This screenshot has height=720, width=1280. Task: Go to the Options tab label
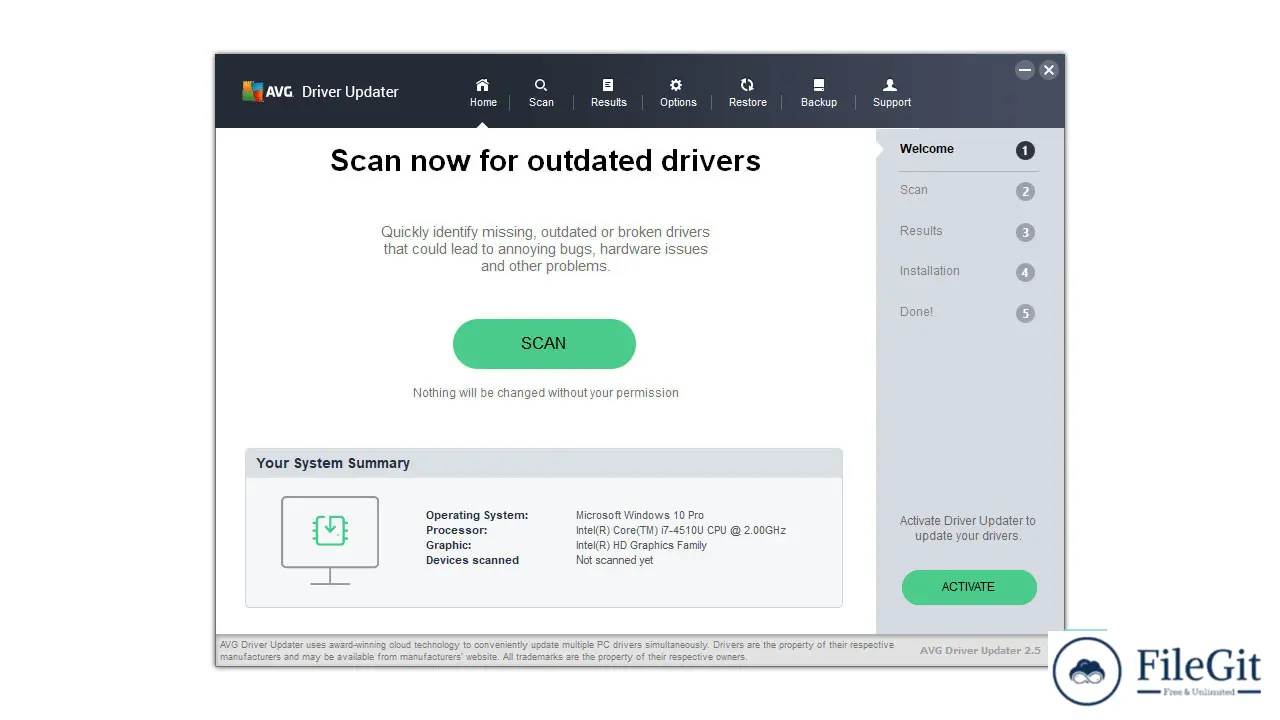(x=678, y=102)
